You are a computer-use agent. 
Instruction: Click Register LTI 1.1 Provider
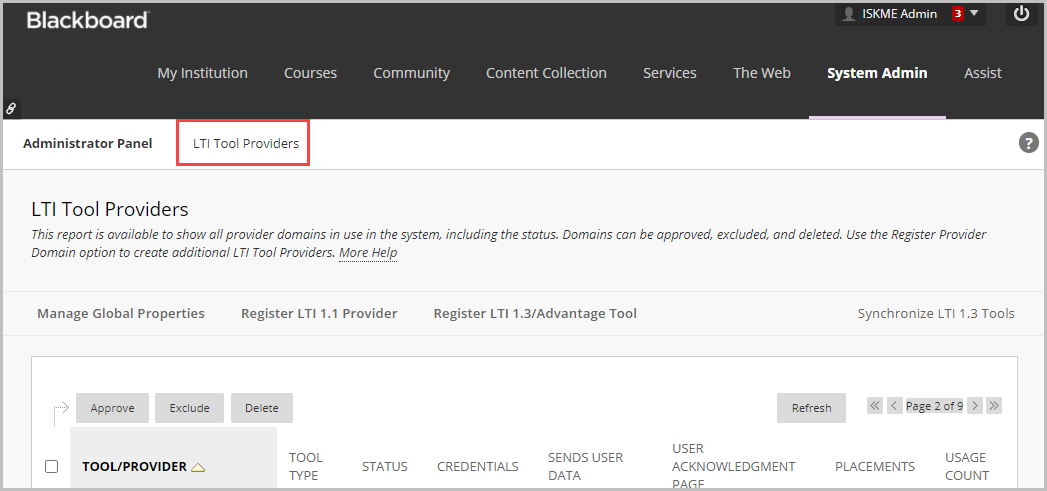(x=319, y=313)
